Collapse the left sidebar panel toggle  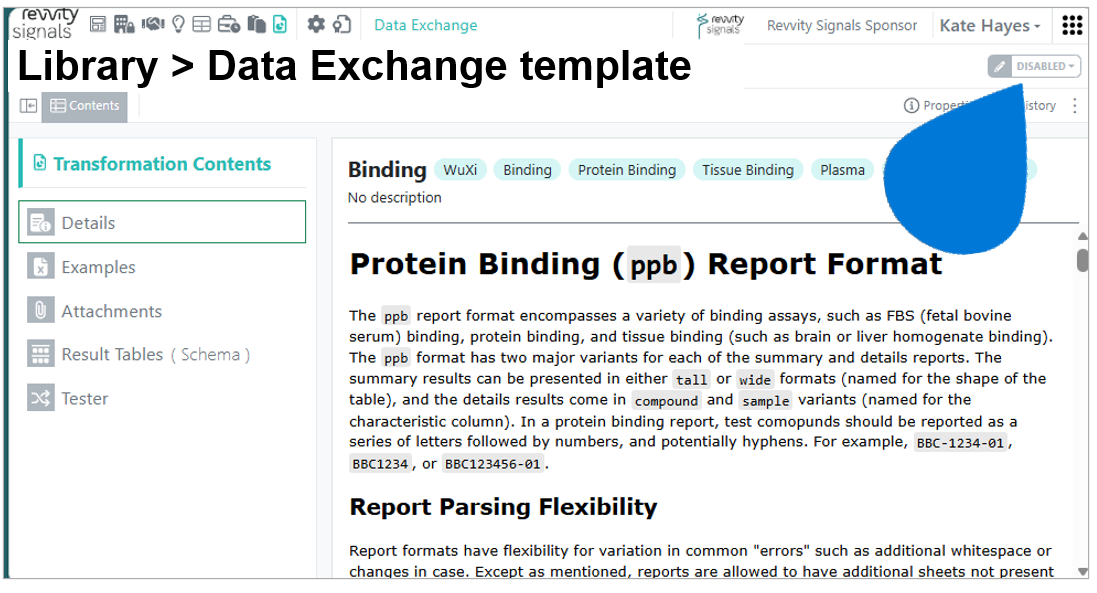point(29,106)
